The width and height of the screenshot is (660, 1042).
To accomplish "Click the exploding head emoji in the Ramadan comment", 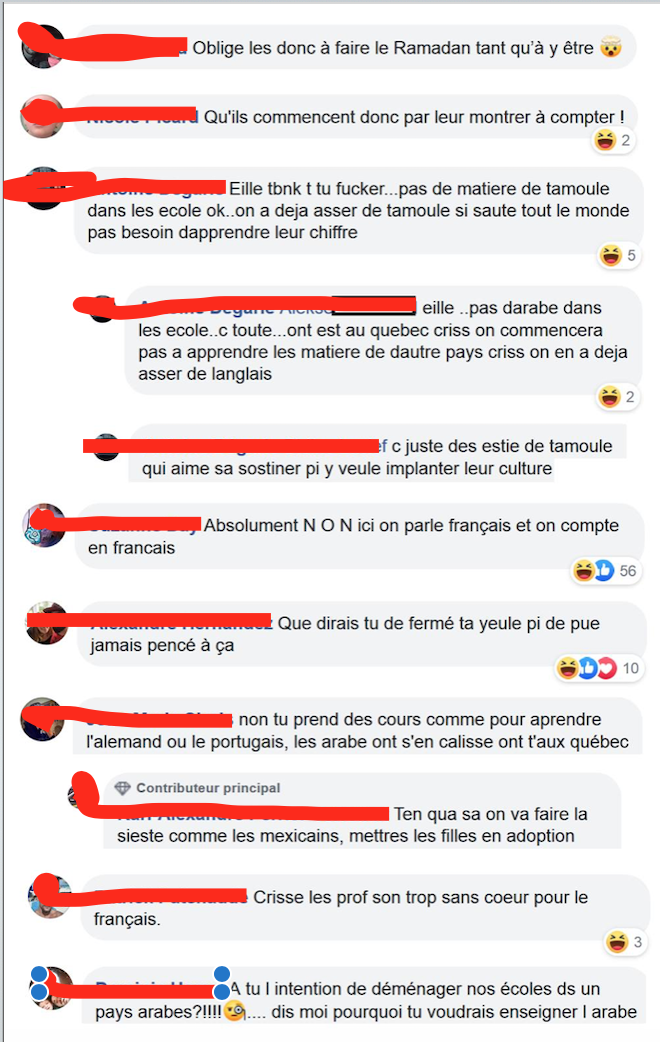I will coord(611,48).
